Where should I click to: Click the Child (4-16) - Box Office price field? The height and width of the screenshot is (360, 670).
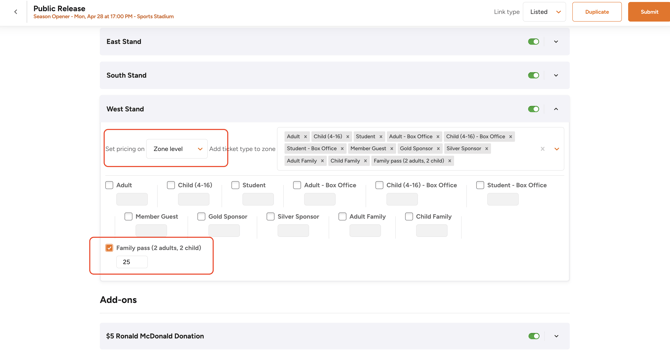pos(402,199)
